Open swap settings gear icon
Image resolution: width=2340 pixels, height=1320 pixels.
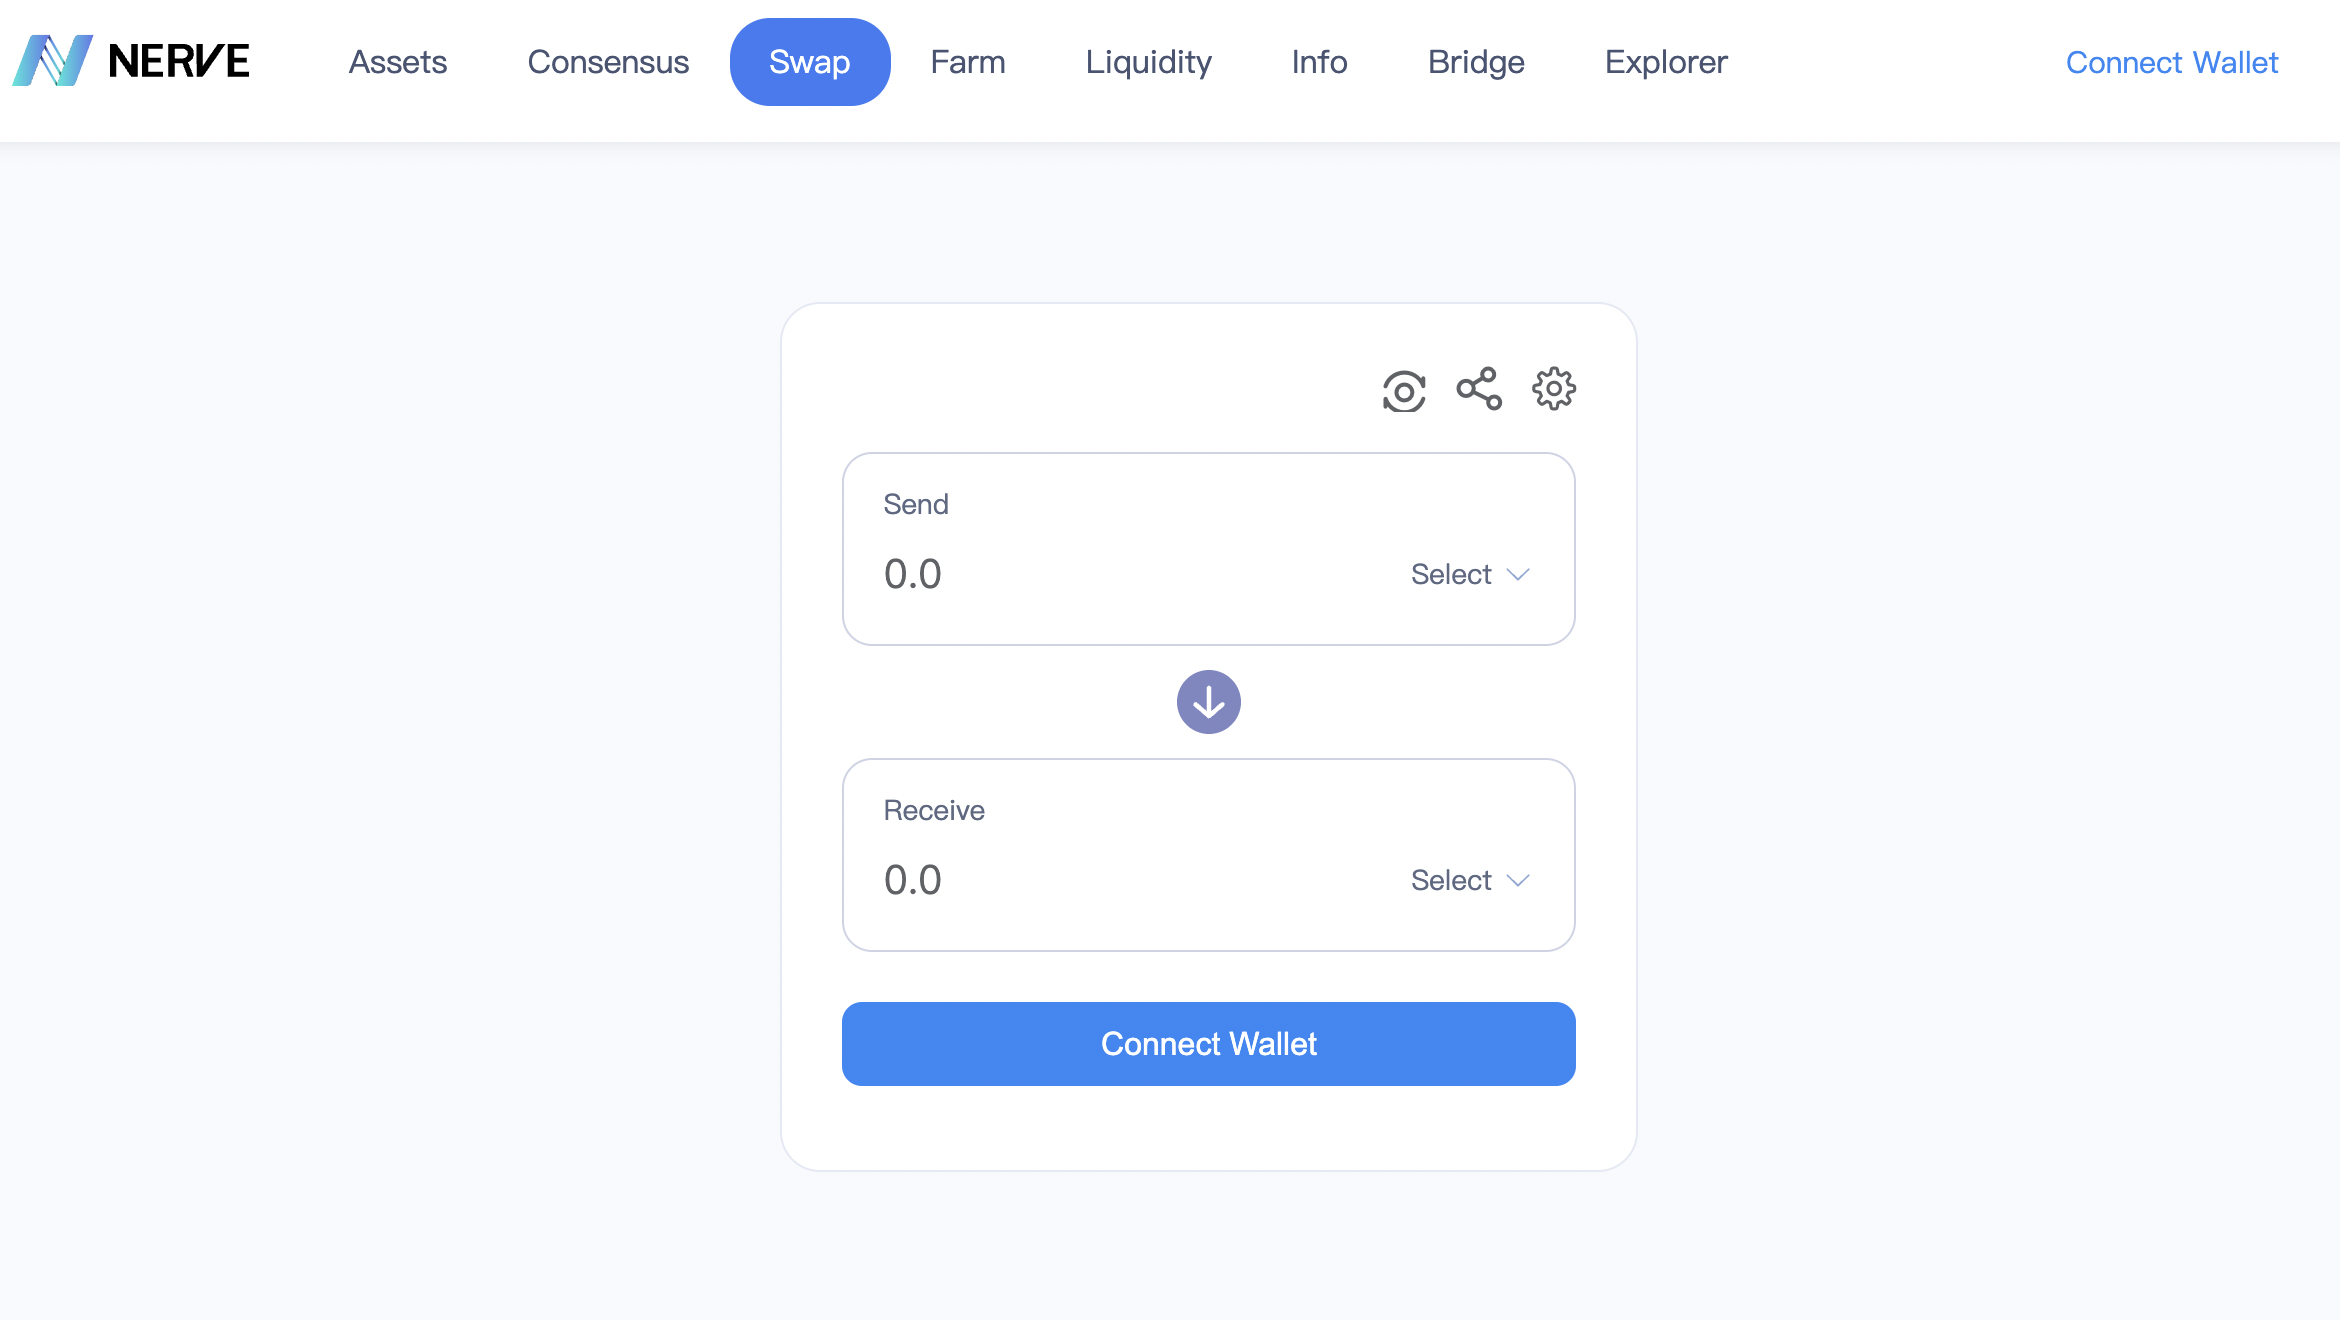(1554, 389)
